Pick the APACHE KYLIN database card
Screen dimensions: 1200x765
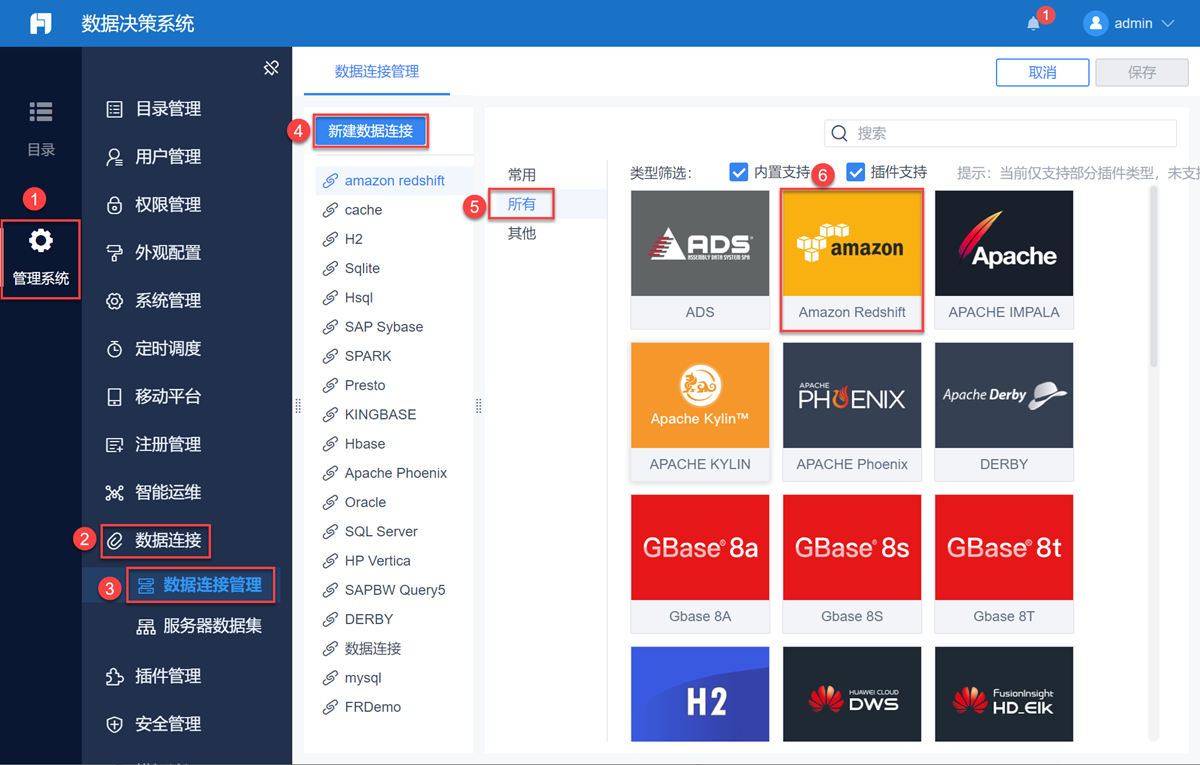coord(700,412)
